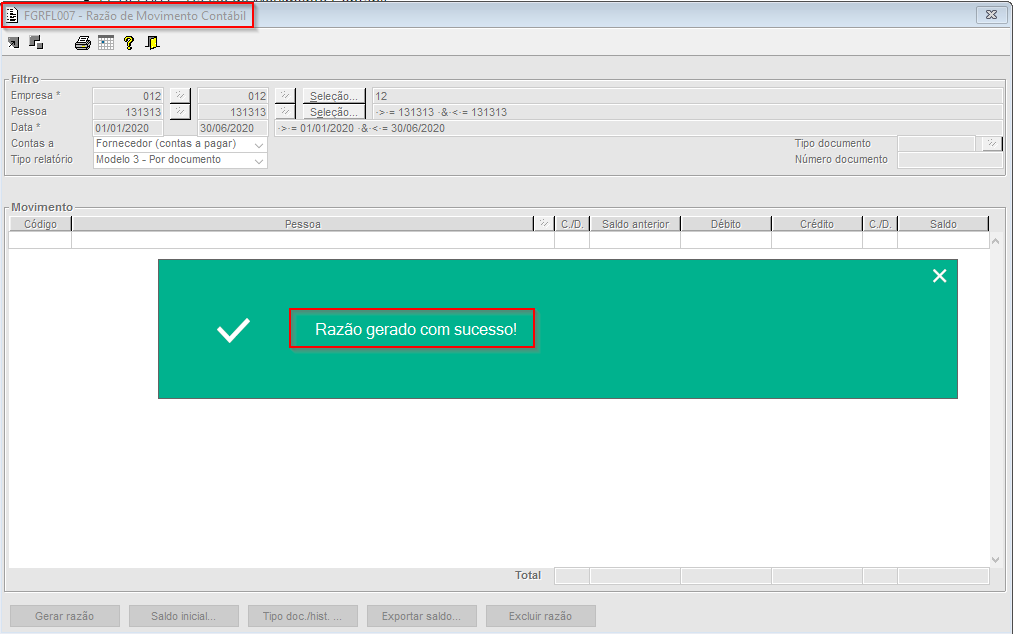This screenshot has width=1015, height=634.
Task: Click first Pessoa field with 131313
Action: coord(128,112)
